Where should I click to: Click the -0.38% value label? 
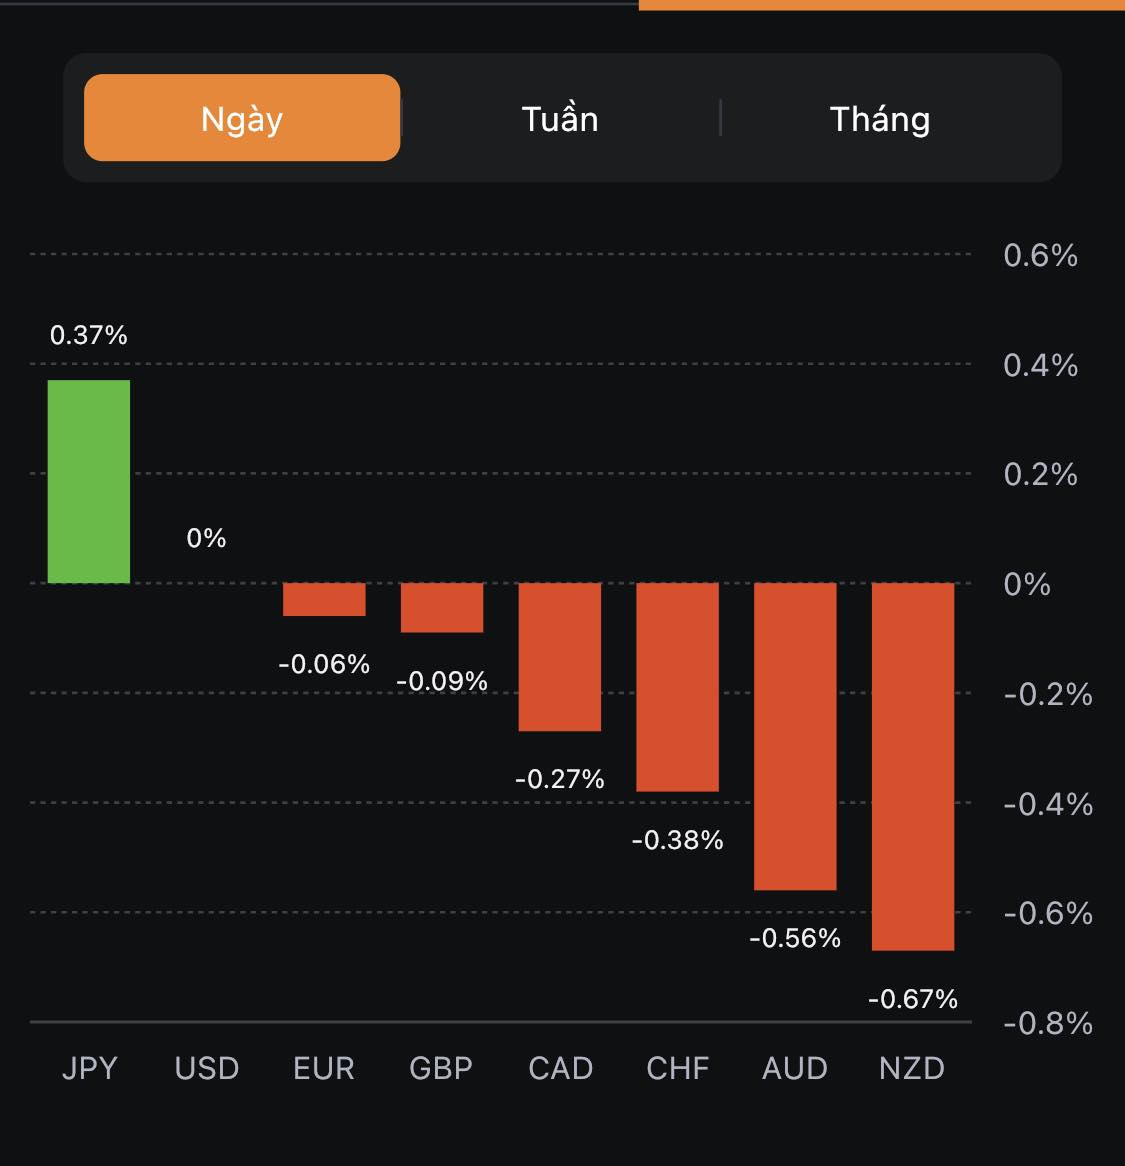click(678, 840)
